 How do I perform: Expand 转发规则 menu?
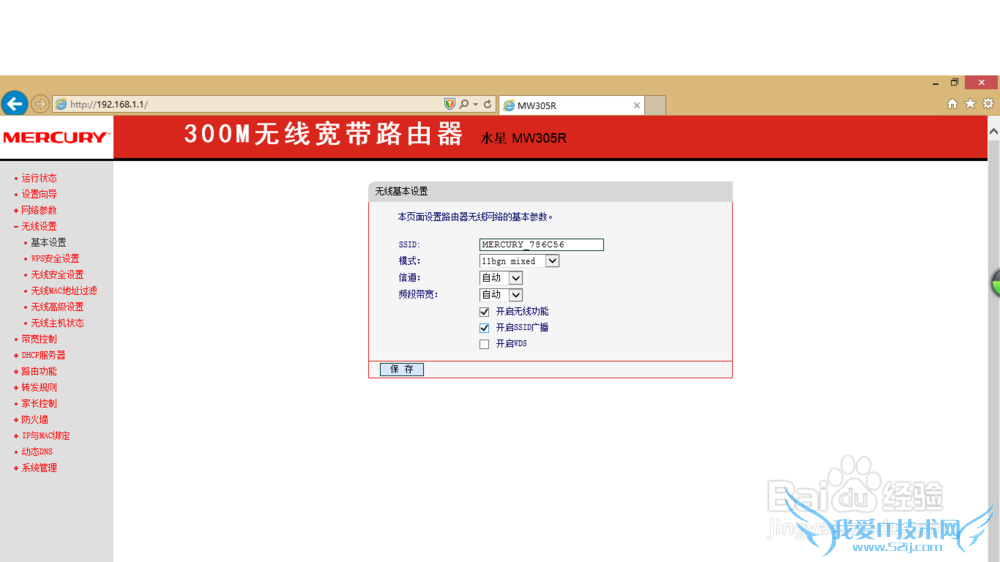coord(39,387)
